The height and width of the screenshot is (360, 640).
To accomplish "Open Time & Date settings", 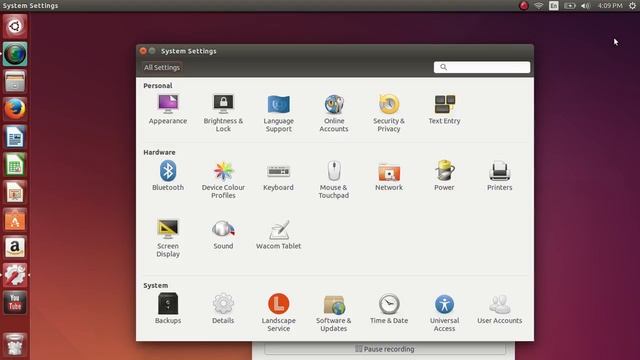I will [389, 309].
